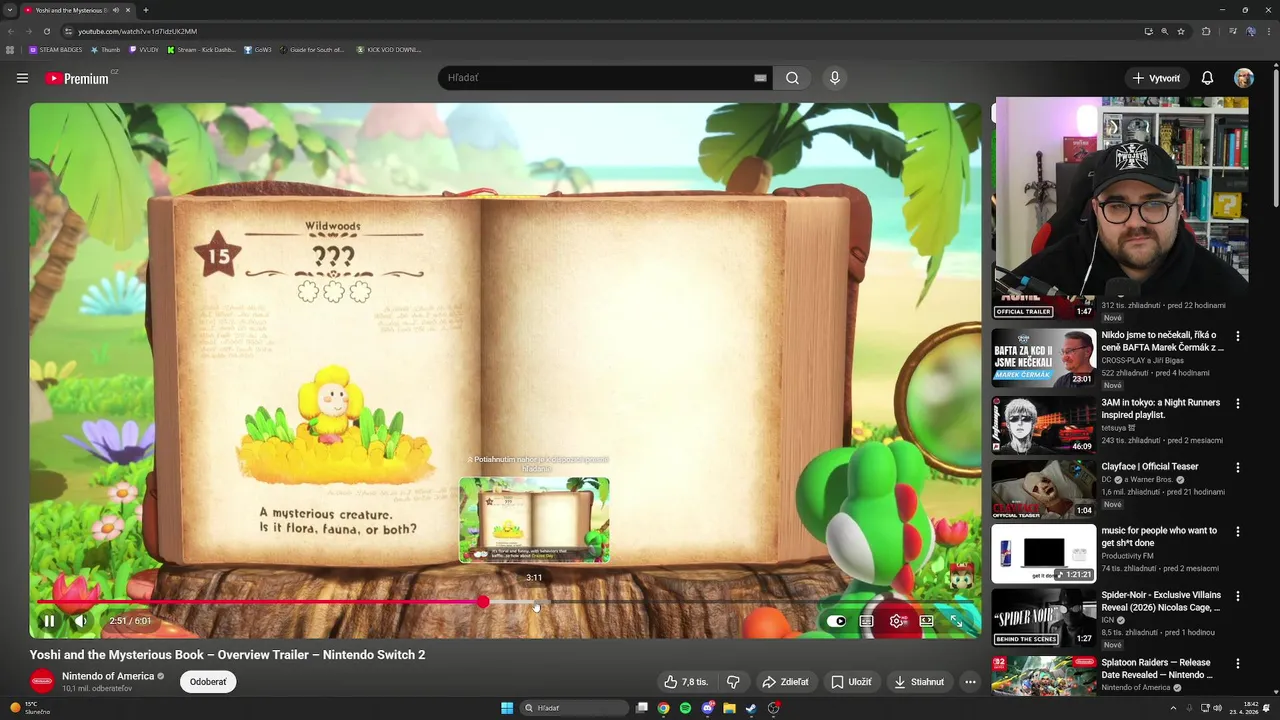Seek to the 3:11 mark on progress bar

535,602
